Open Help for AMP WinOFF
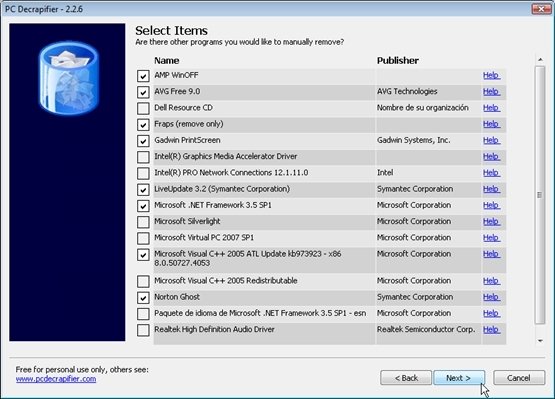Image resolution: width=555 pixels, height=399 pixels. tap(491, 75)
